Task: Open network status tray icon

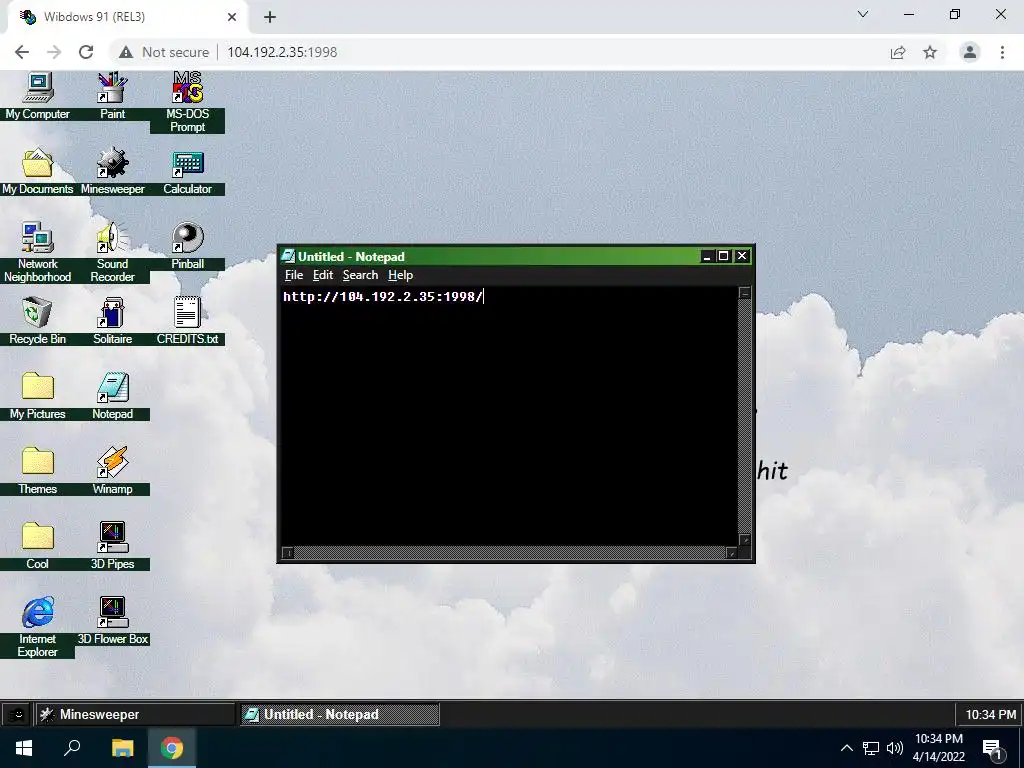Action: tap(871, 748)
